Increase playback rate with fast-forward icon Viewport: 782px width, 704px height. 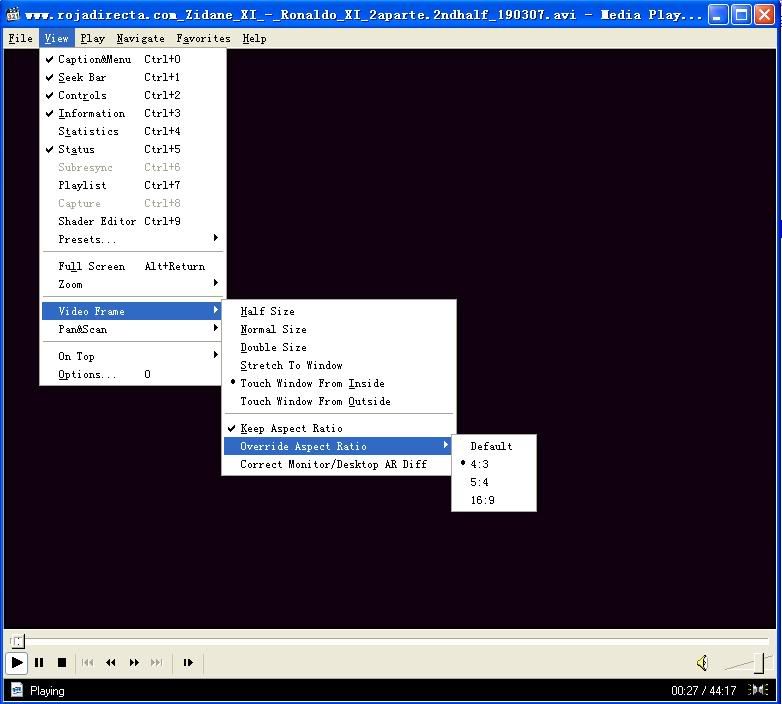134,663
